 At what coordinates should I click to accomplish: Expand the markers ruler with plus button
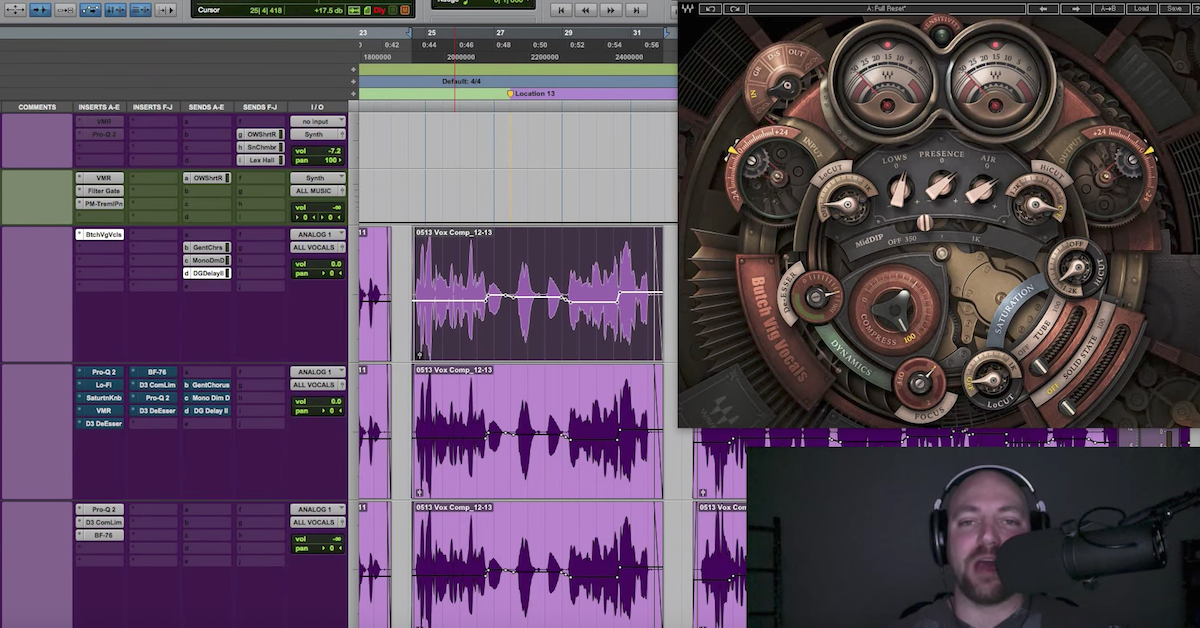pyautogui.click(x=354, y=93)
